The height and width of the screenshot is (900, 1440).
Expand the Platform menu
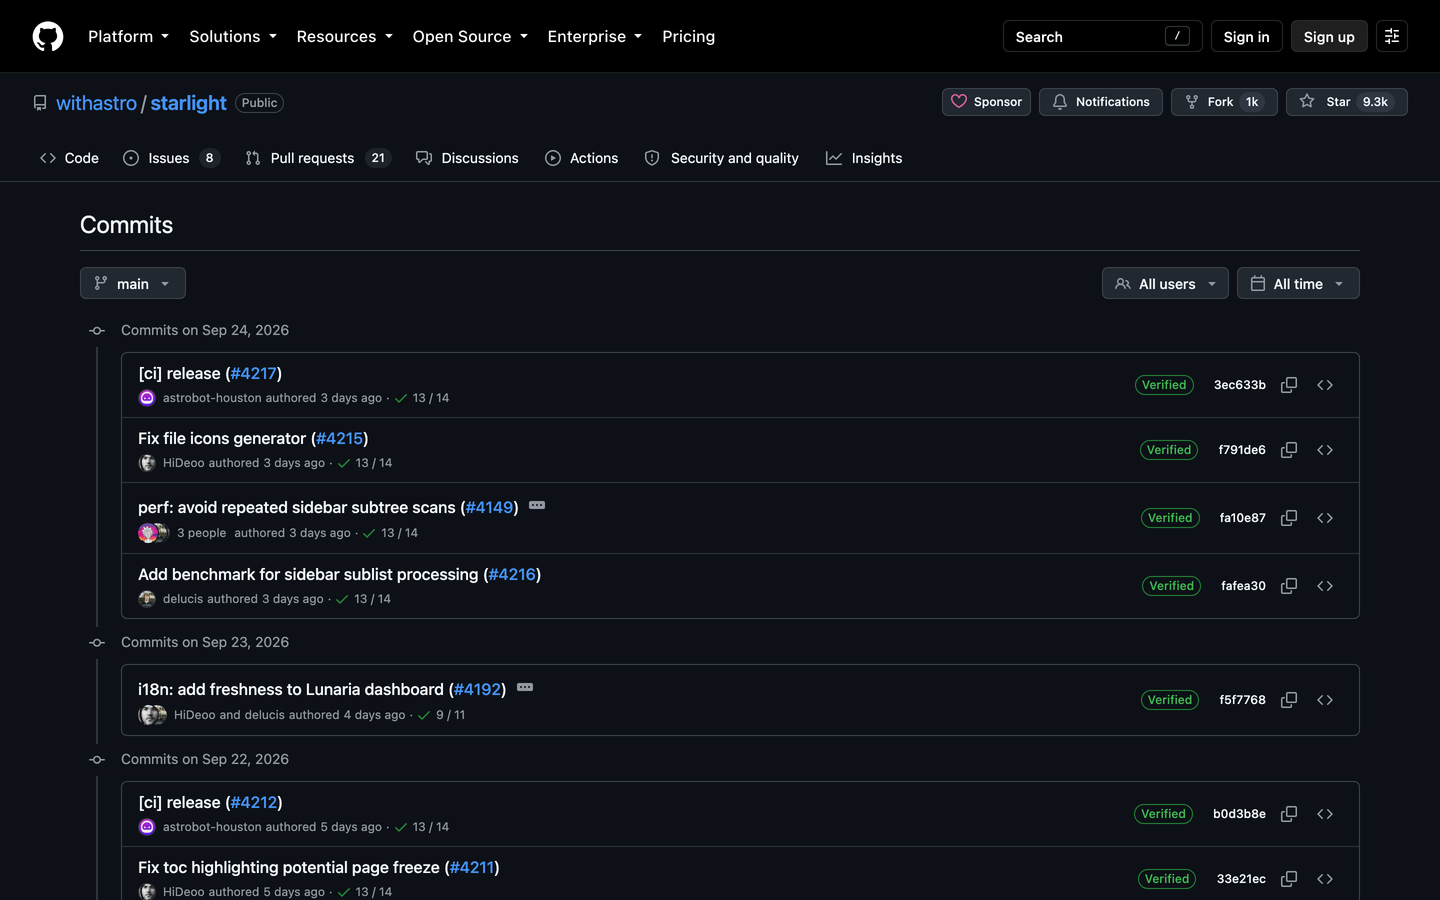(x=128, y=36)
